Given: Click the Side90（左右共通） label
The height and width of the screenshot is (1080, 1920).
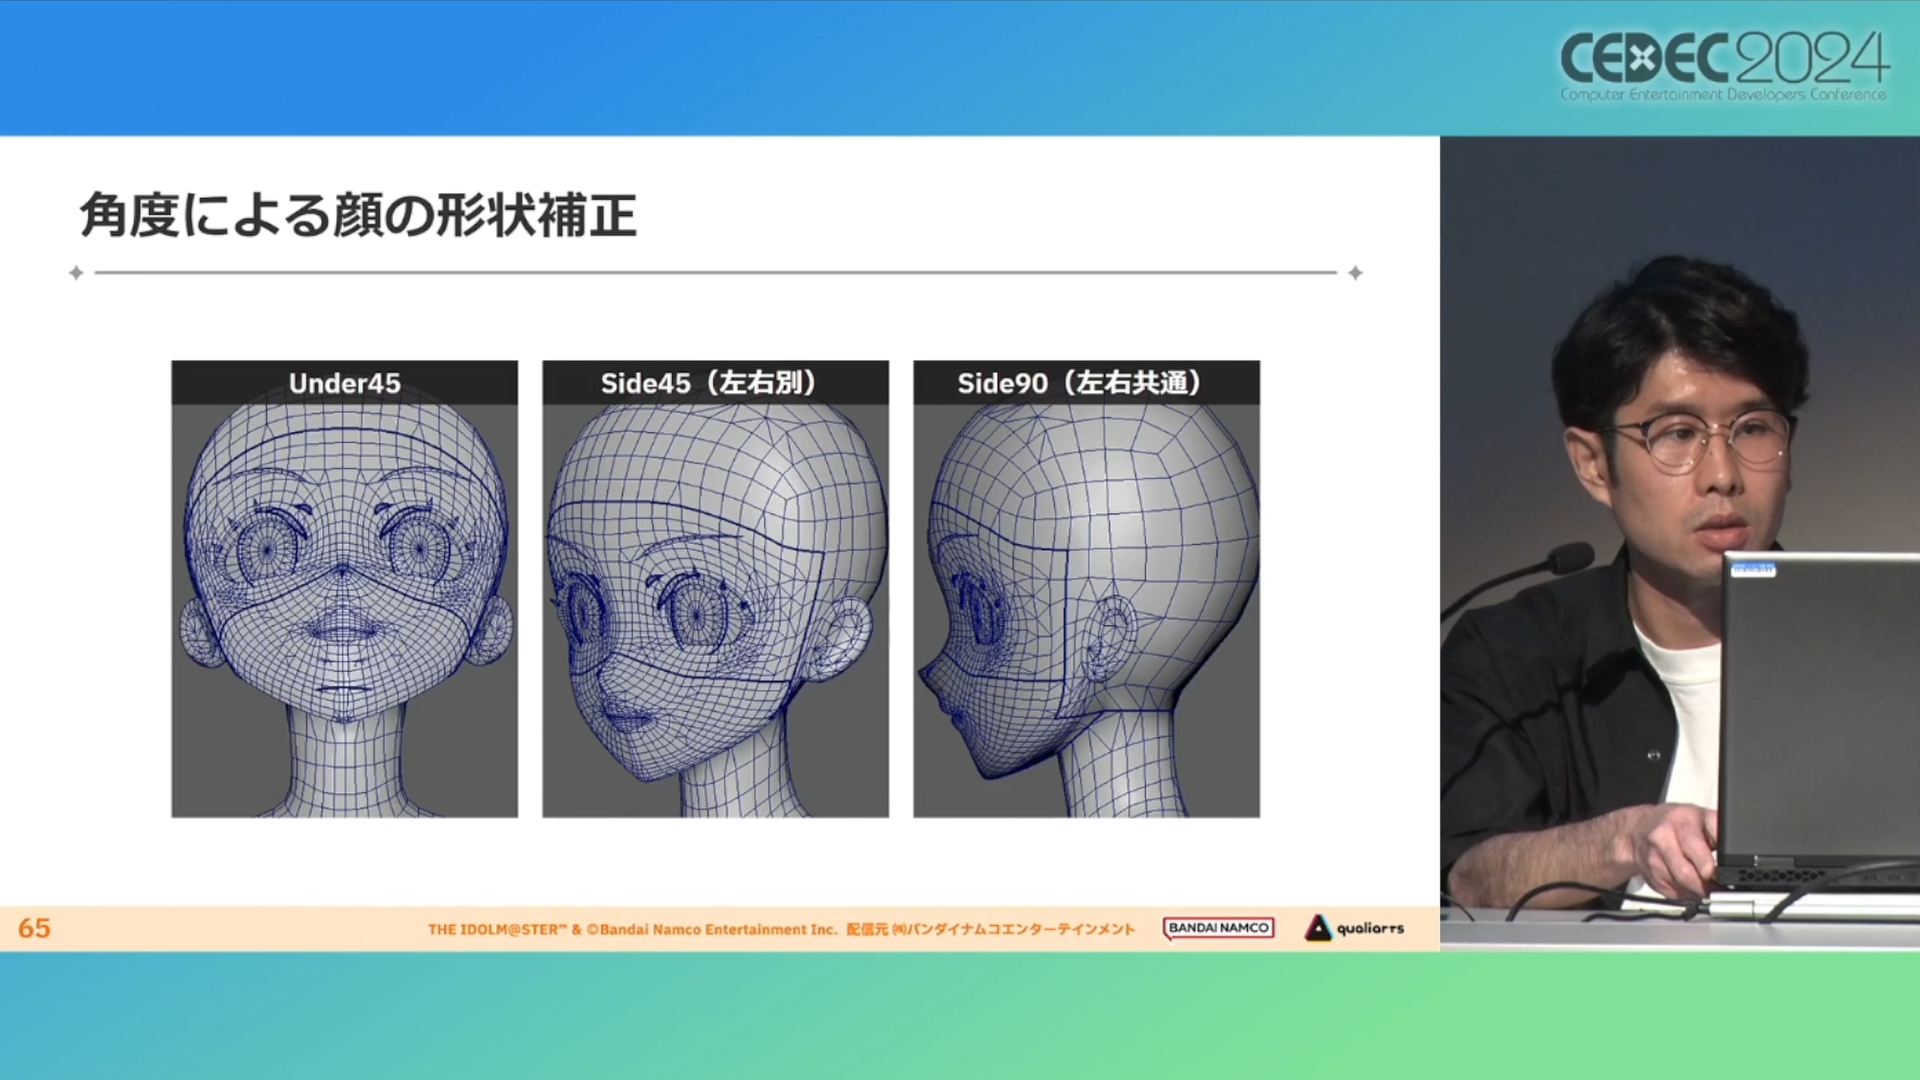Looking at the screenshot, I should coord(1086,383).
